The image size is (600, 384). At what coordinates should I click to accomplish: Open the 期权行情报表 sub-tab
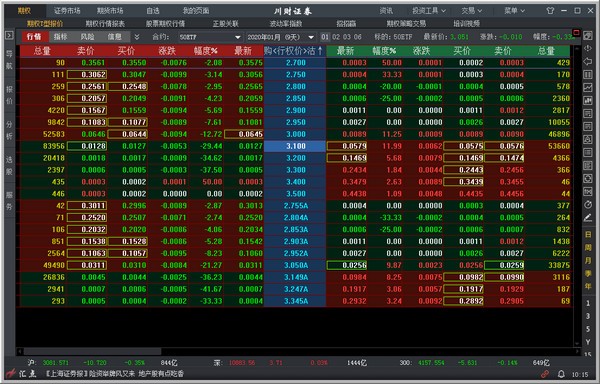105,24
